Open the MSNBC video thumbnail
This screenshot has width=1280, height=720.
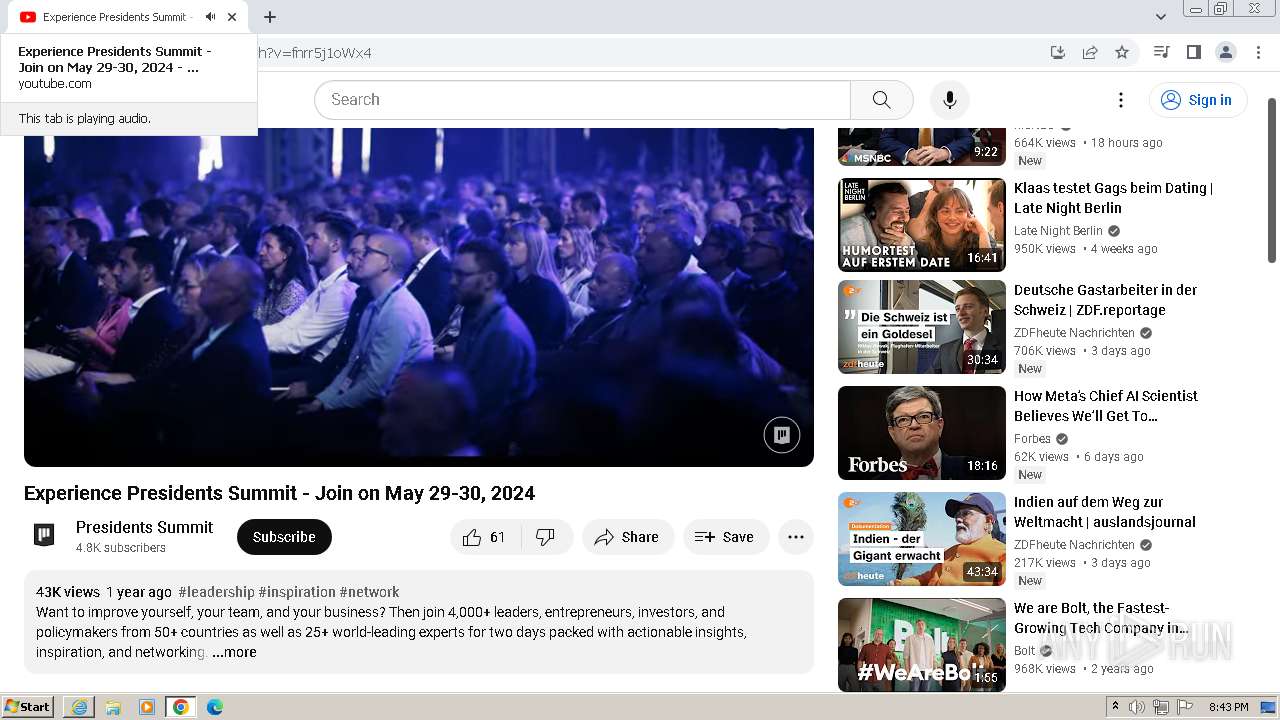(922, 147)
